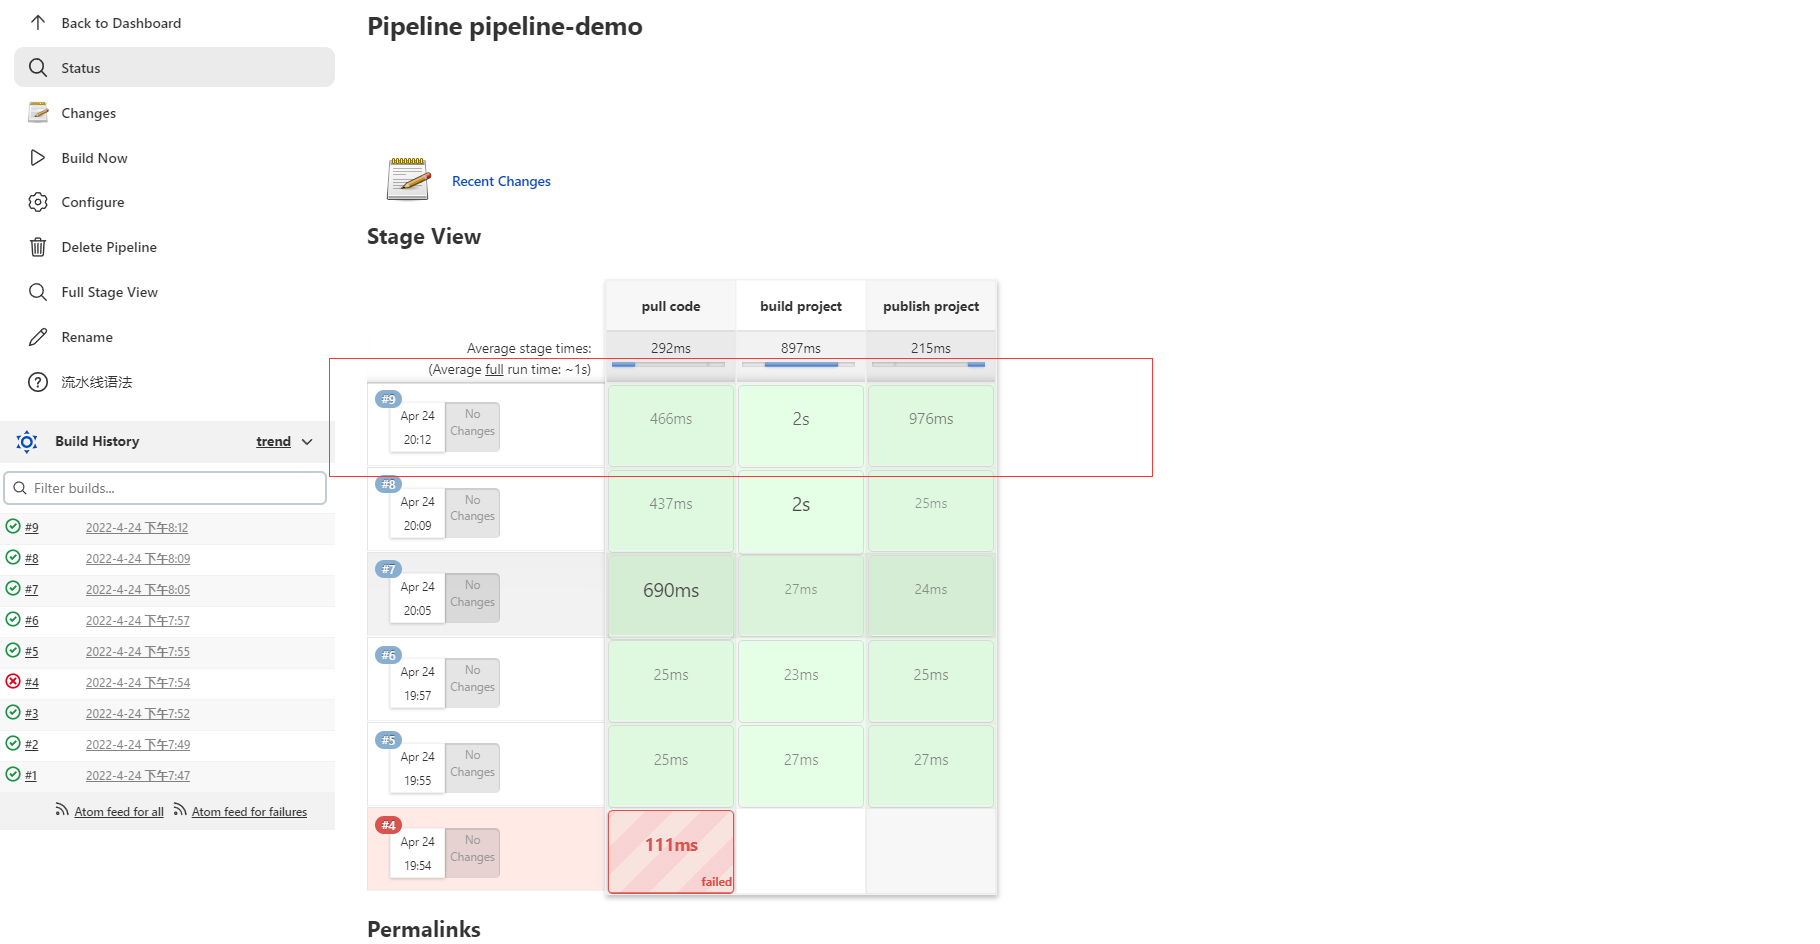1820x944 pixels.
Task: Click the success status icon for build #2
Action: 13,743
